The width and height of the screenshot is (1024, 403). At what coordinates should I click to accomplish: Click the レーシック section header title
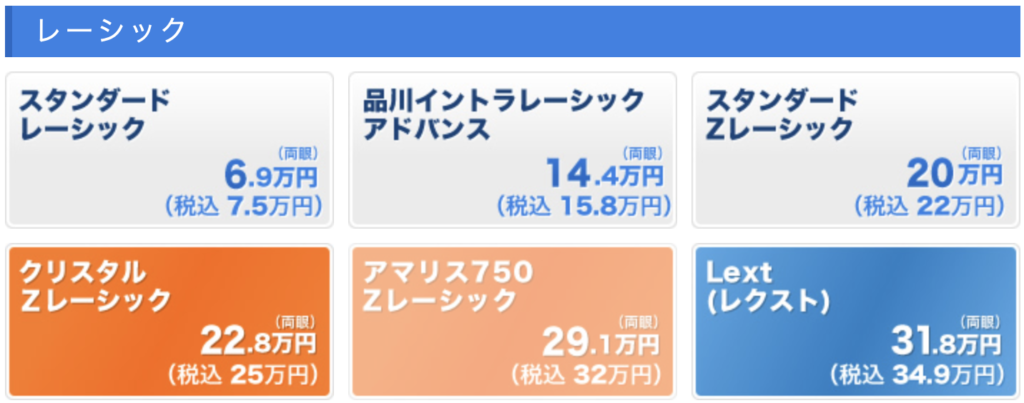112,31
